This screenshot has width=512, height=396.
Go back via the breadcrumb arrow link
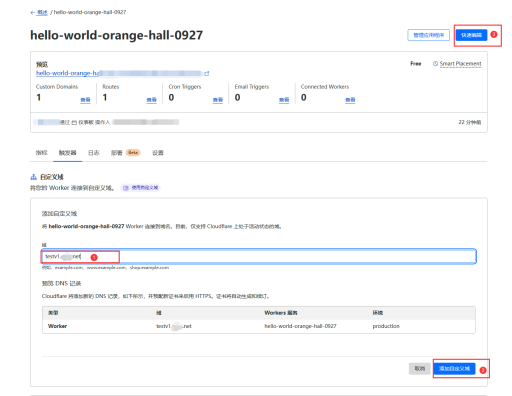point(39,12)
